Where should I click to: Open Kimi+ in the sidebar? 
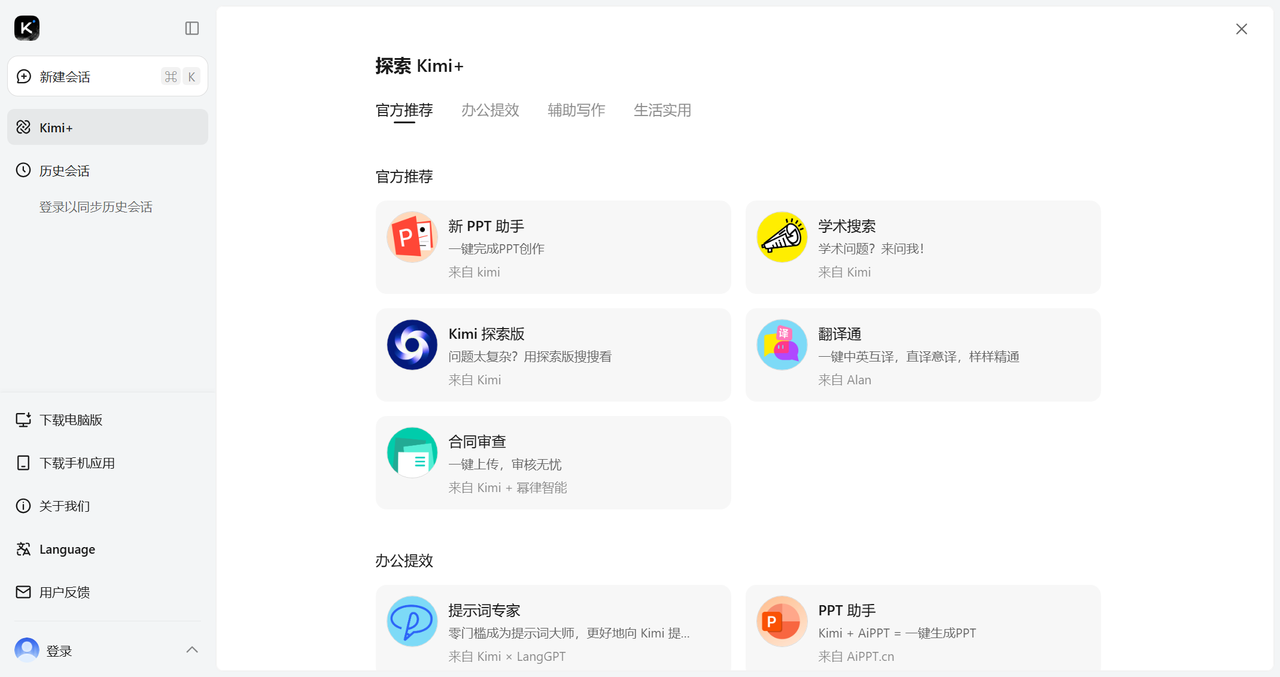pos(108,127)
